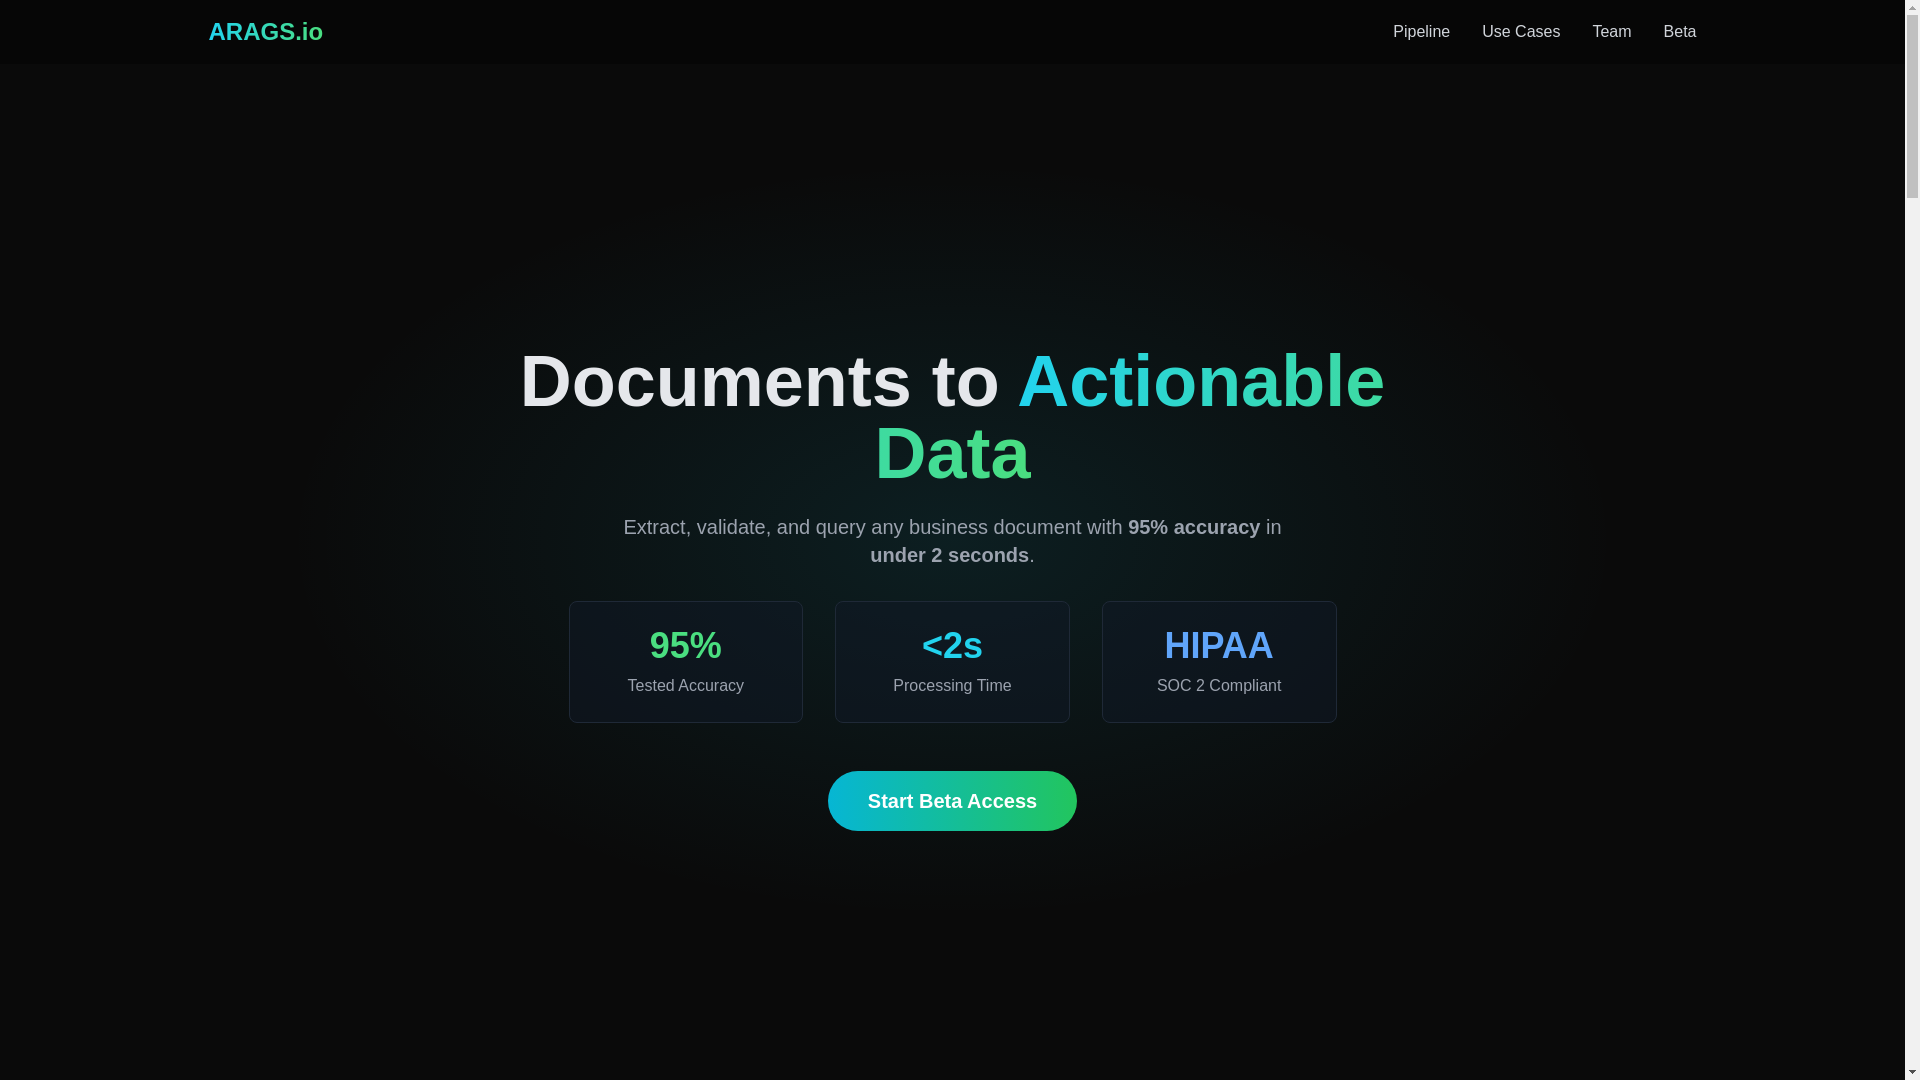
Task: Click the word Documents in the headline
Action: pyautogui.click(x=715, y=382)
